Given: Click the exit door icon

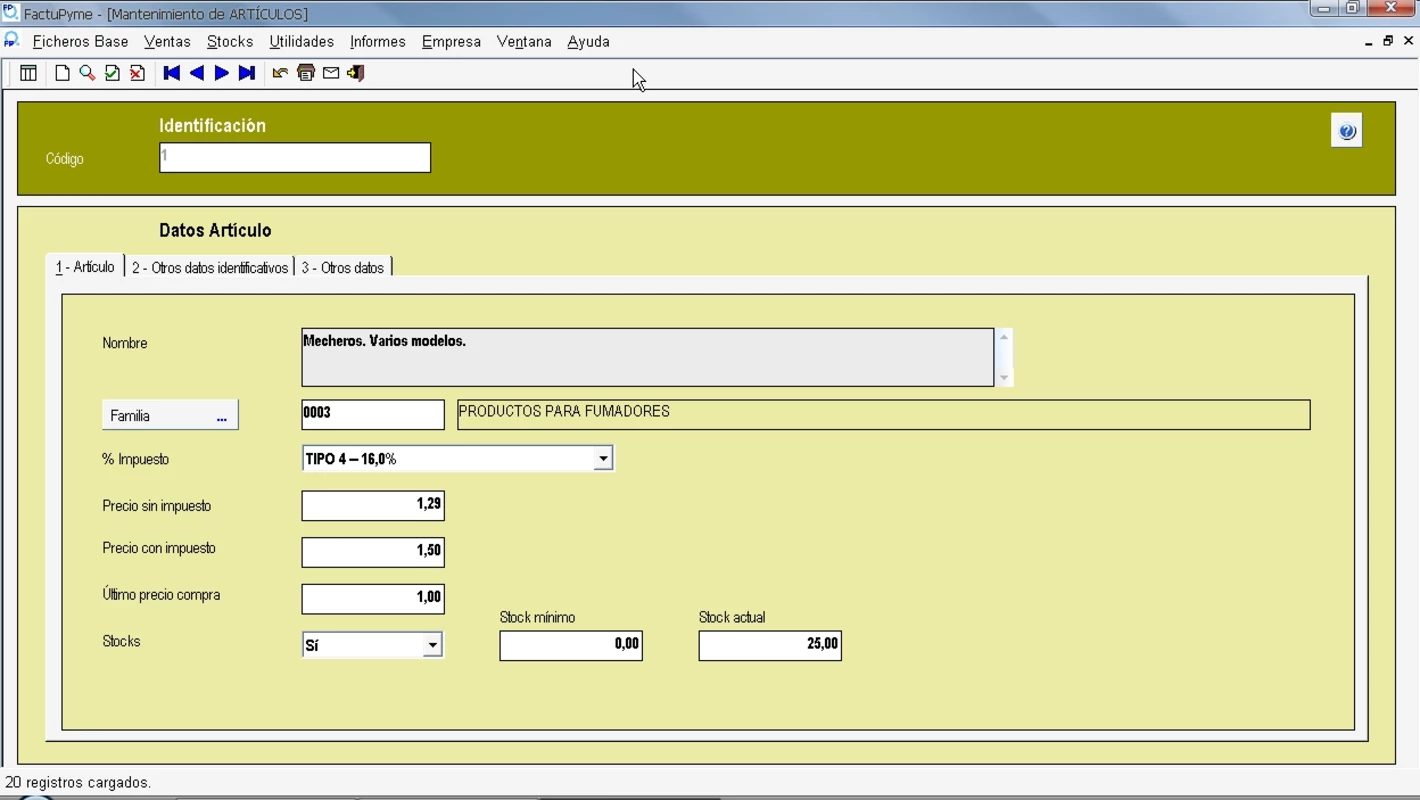Looking at the screenshot, I should coord(356,73).
